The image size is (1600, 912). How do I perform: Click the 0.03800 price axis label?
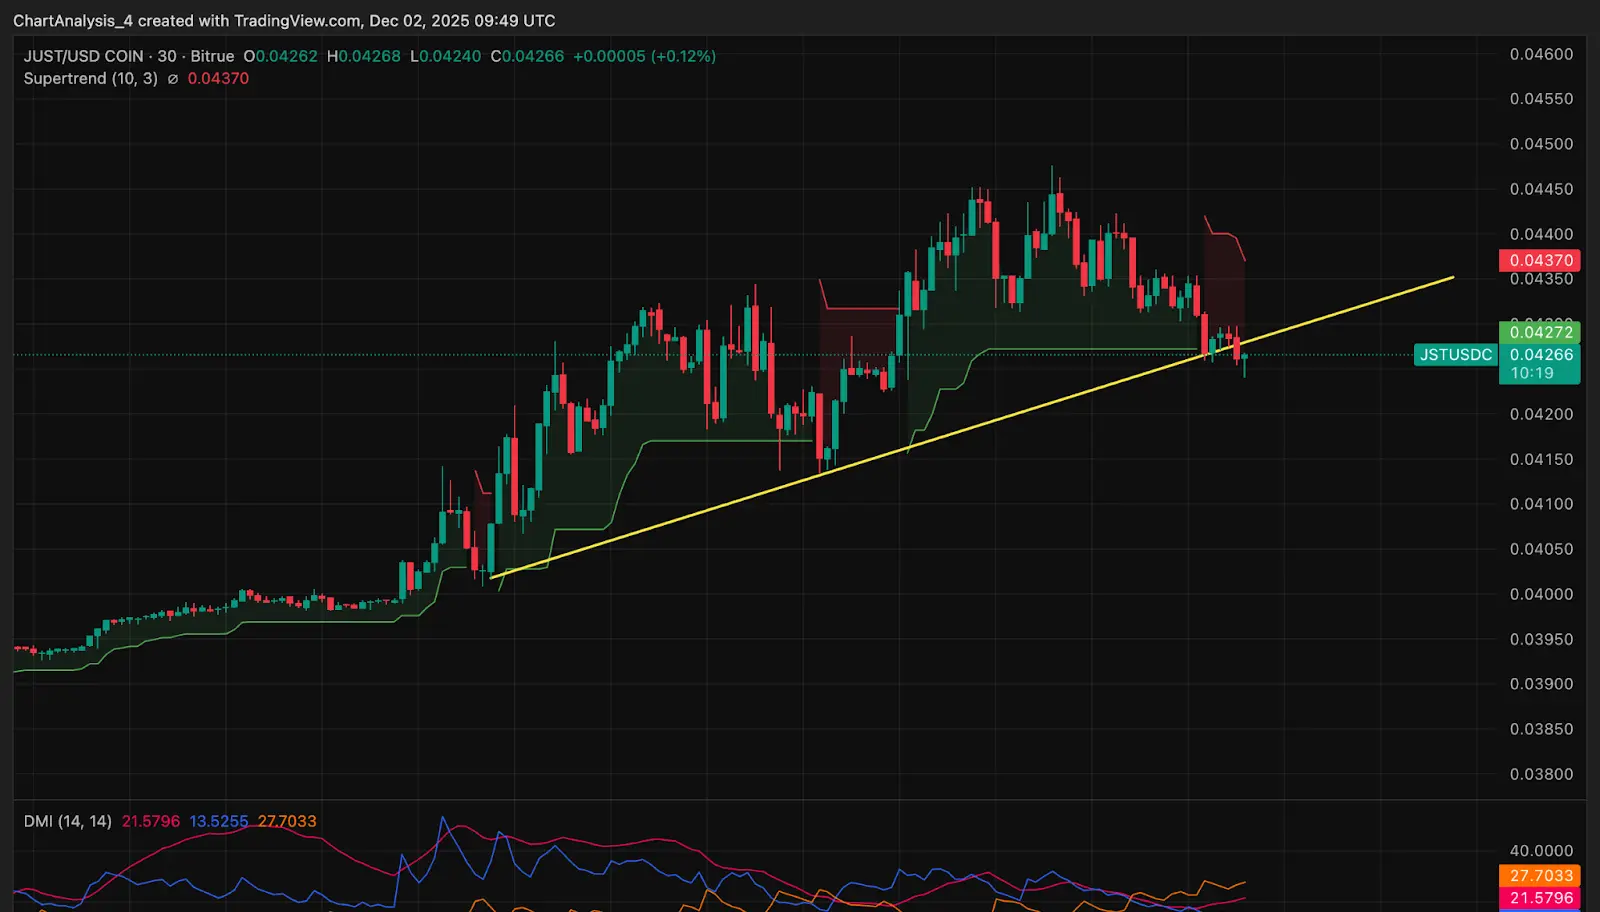coord(1541,774)
